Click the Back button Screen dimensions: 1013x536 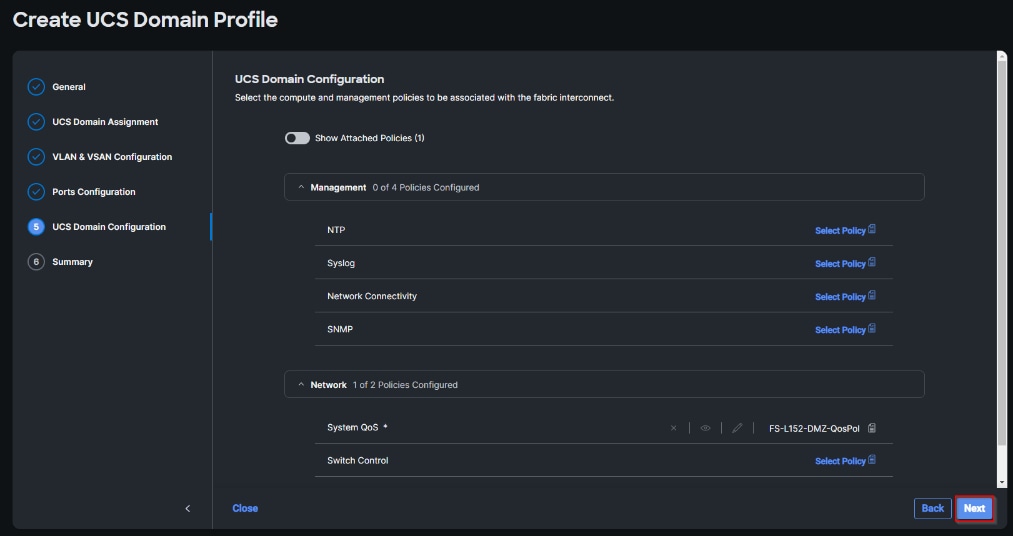(x=932, y=508)
